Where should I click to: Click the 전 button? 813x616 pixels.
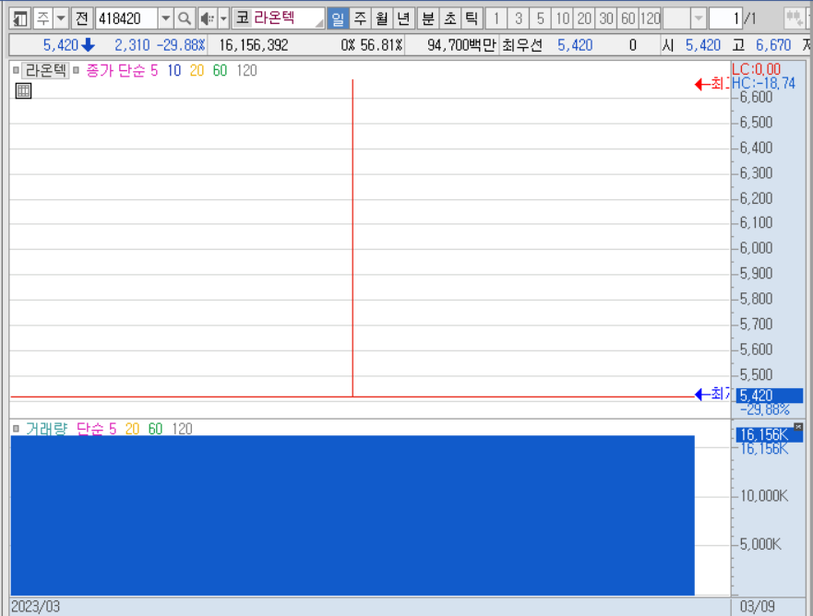pos(81,19)
